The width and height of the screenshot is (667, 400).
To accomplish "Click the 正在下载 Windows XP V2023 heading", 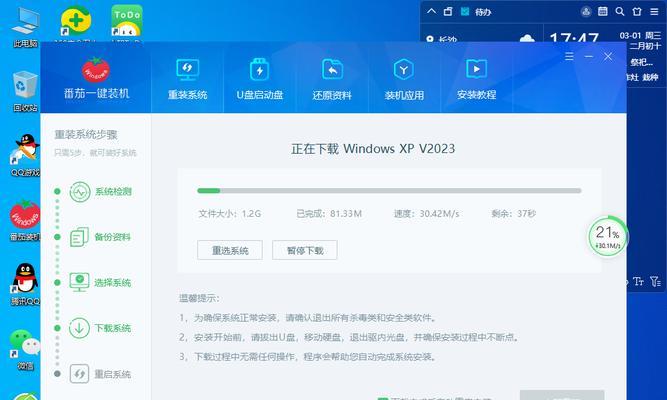I will coord(373,149).
